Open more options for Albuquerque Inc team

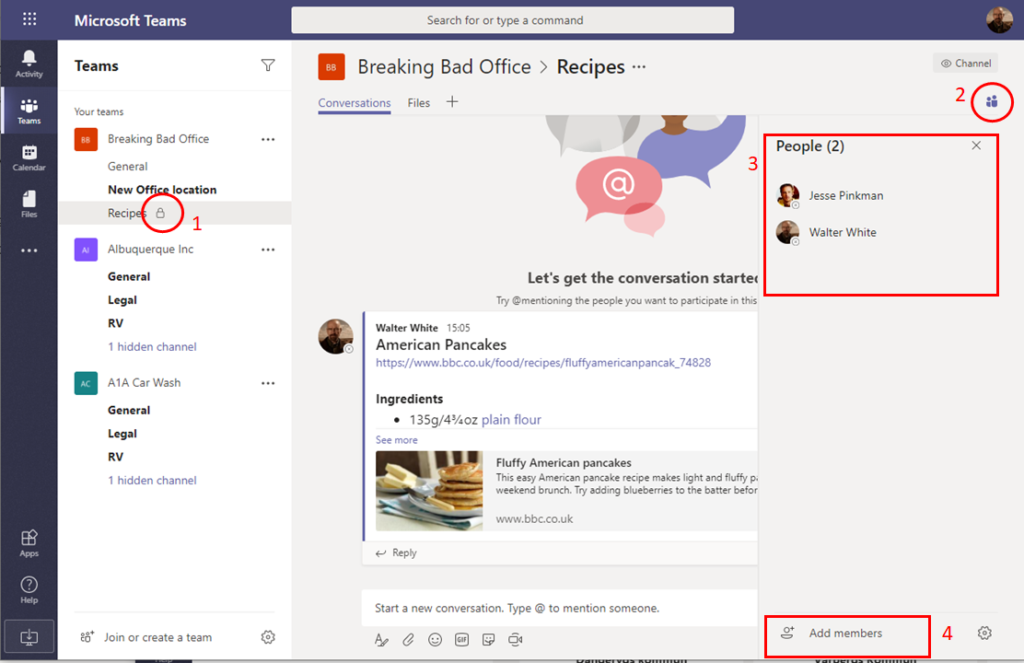(x=268, y=250)
